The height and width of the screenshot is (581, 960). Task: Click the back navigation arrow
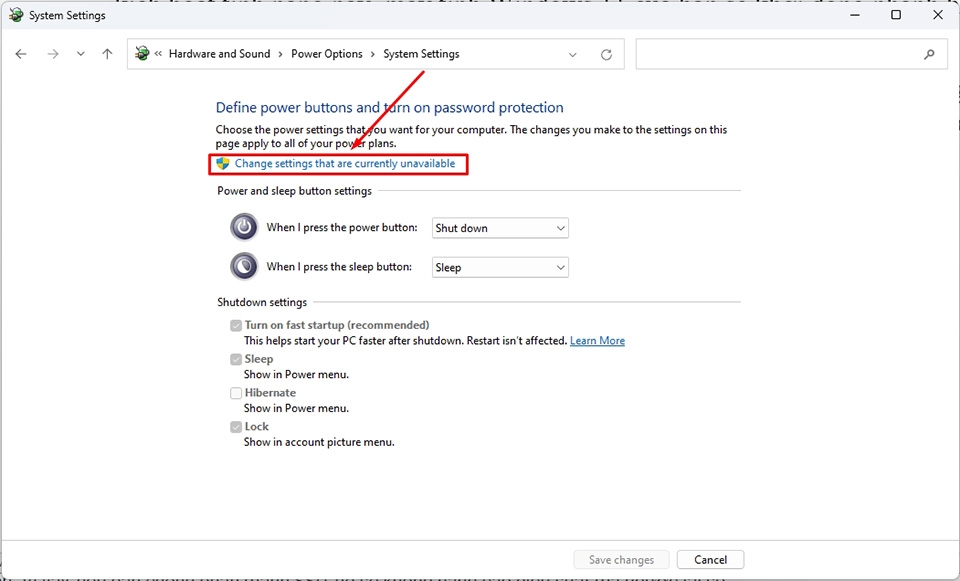click(x=21, y=53)
